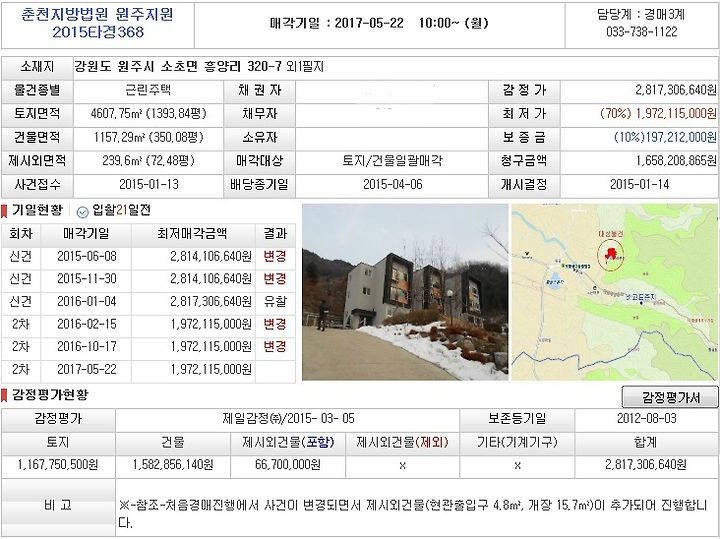Click the 매각기일 2017-05-22 header text
Viewport: 720px width, 539px height.
[379, 23]
